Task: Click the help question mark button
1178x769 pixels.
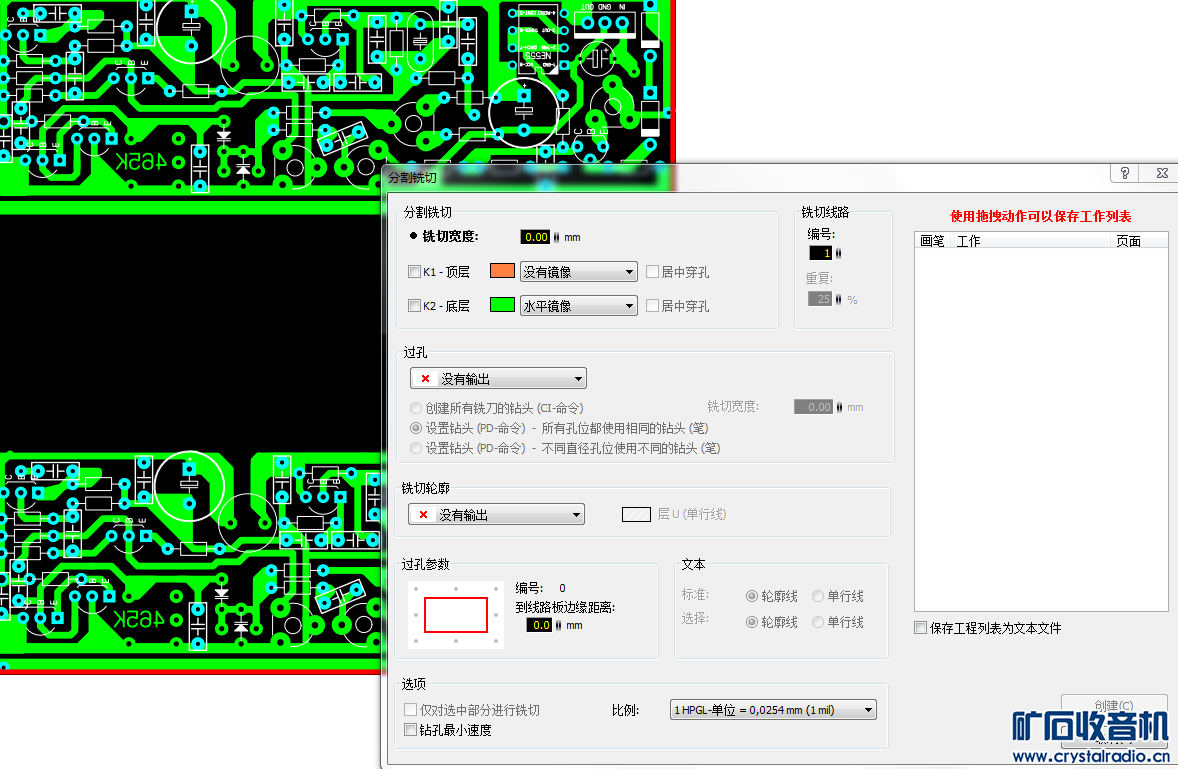Action: (x=1125, y=173)
